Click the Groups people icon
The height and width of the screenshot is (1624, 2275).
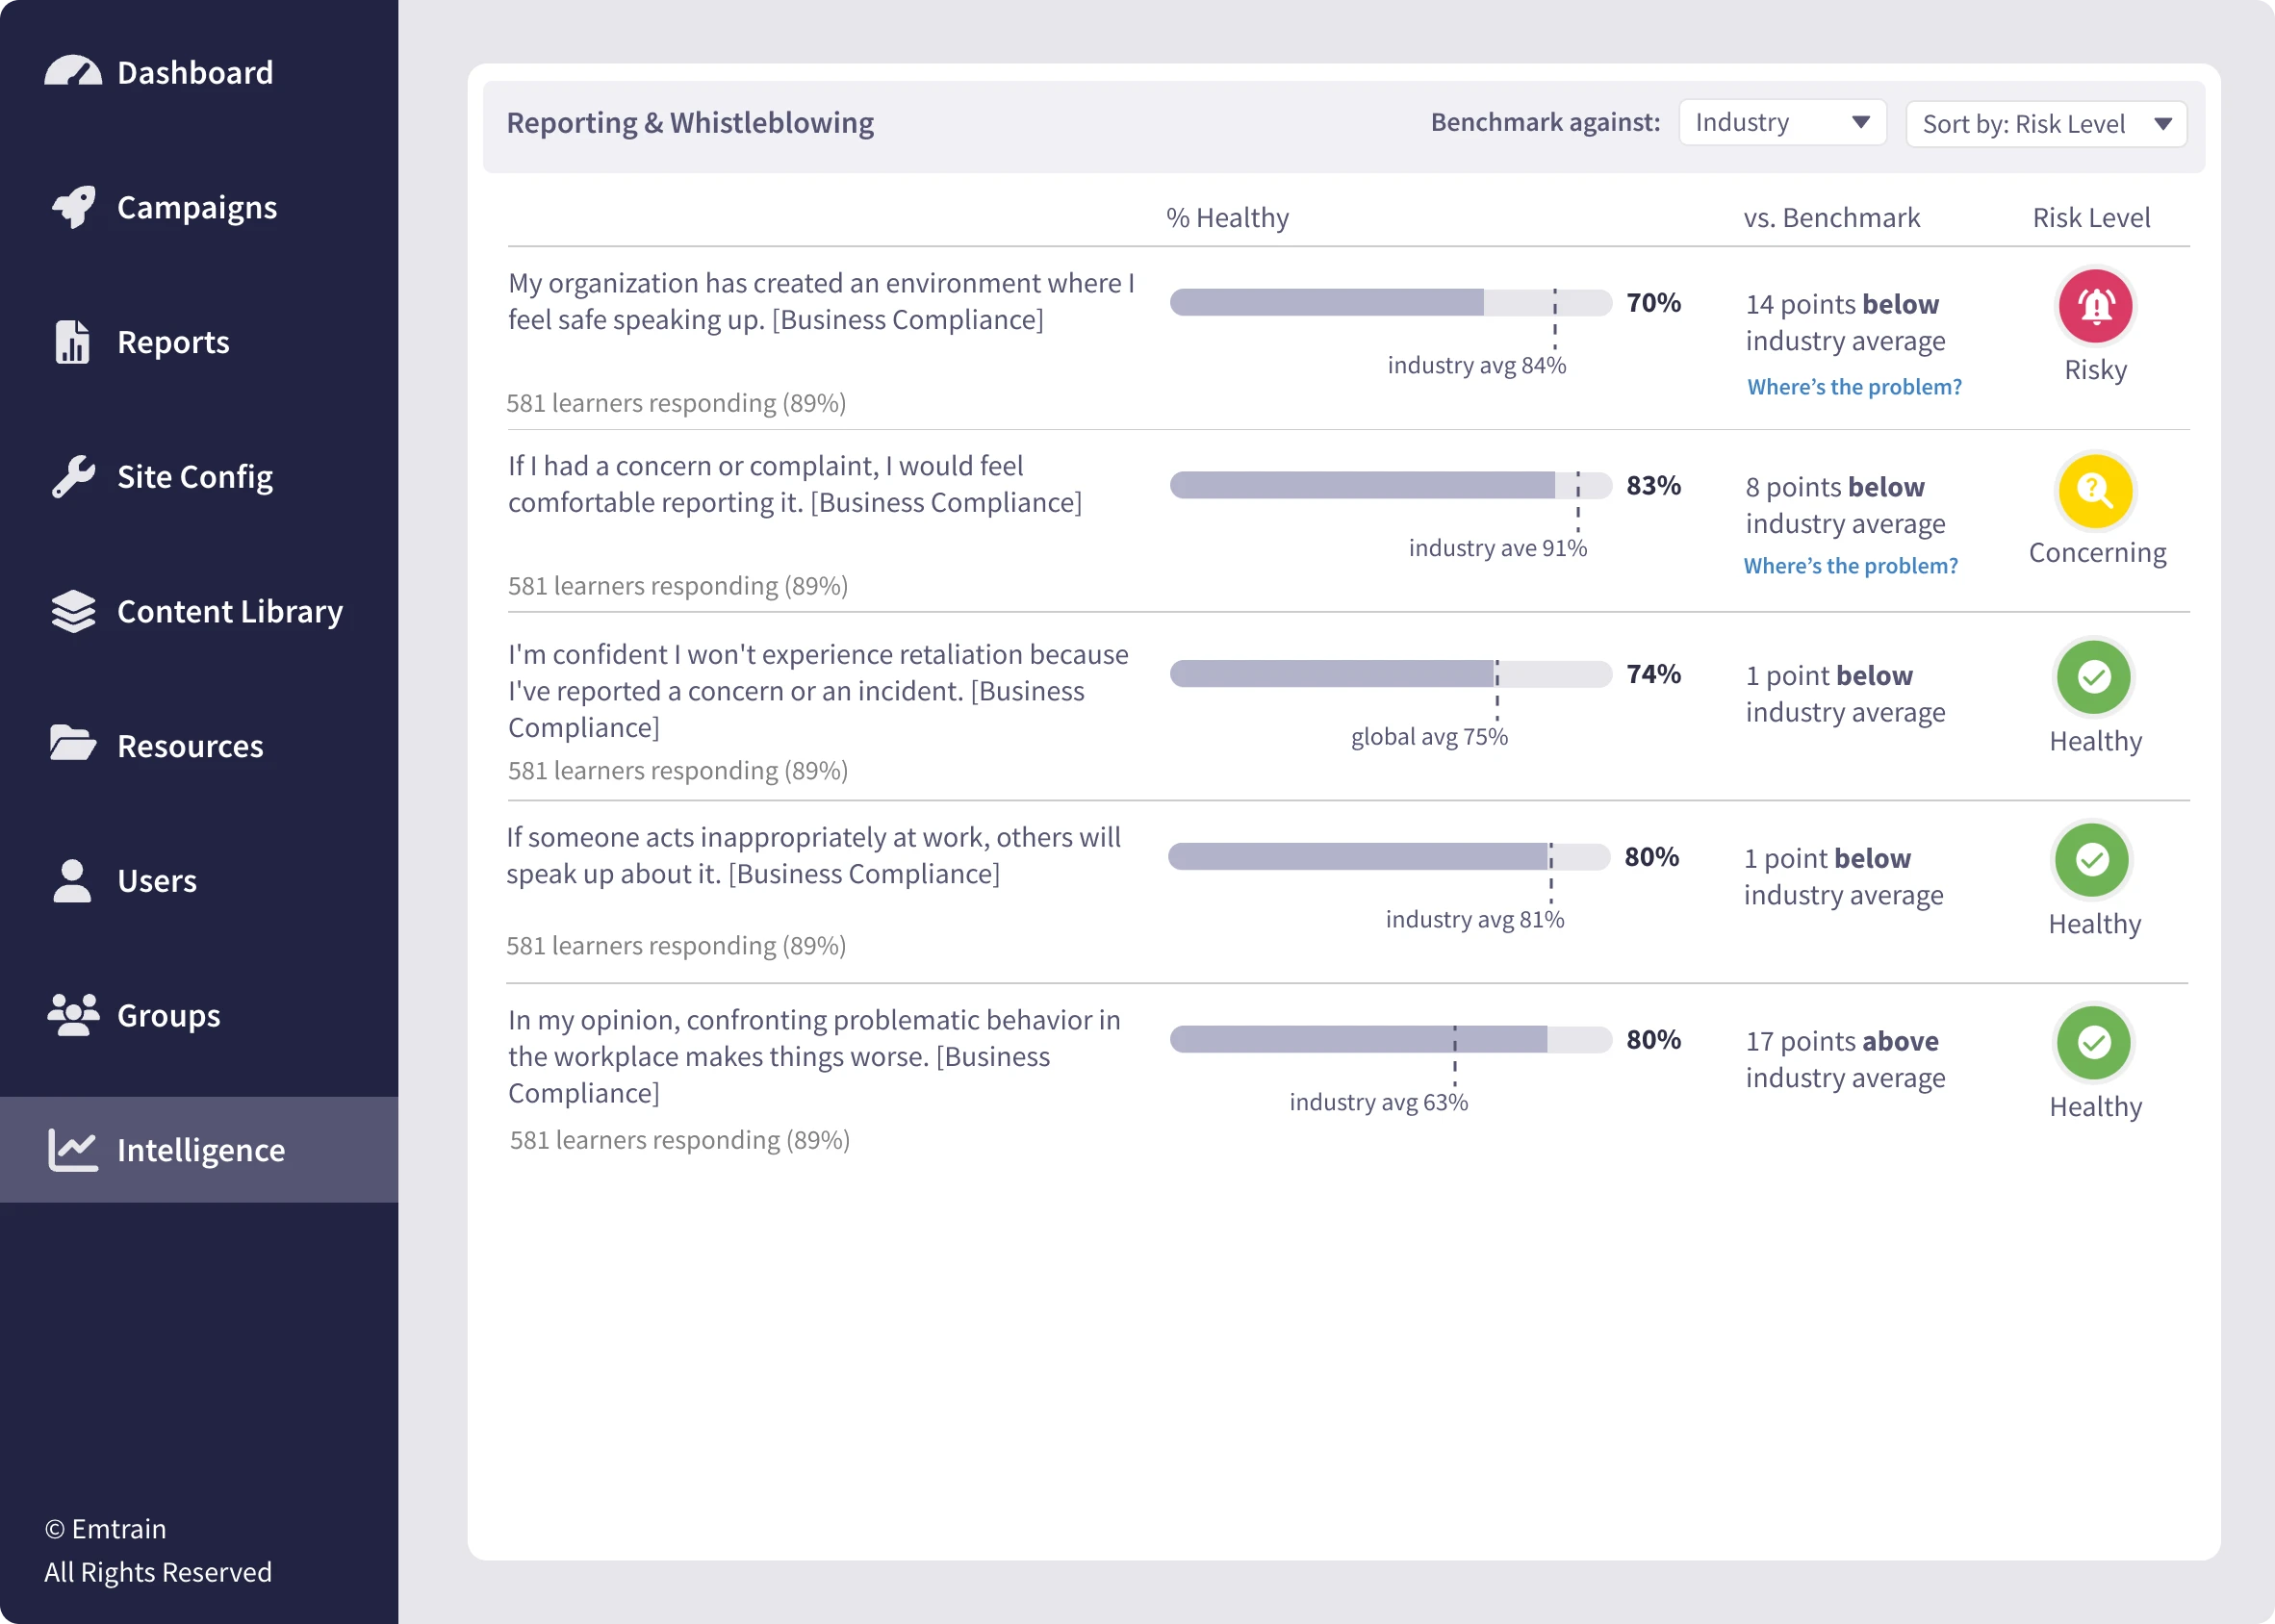point(73,1015)
